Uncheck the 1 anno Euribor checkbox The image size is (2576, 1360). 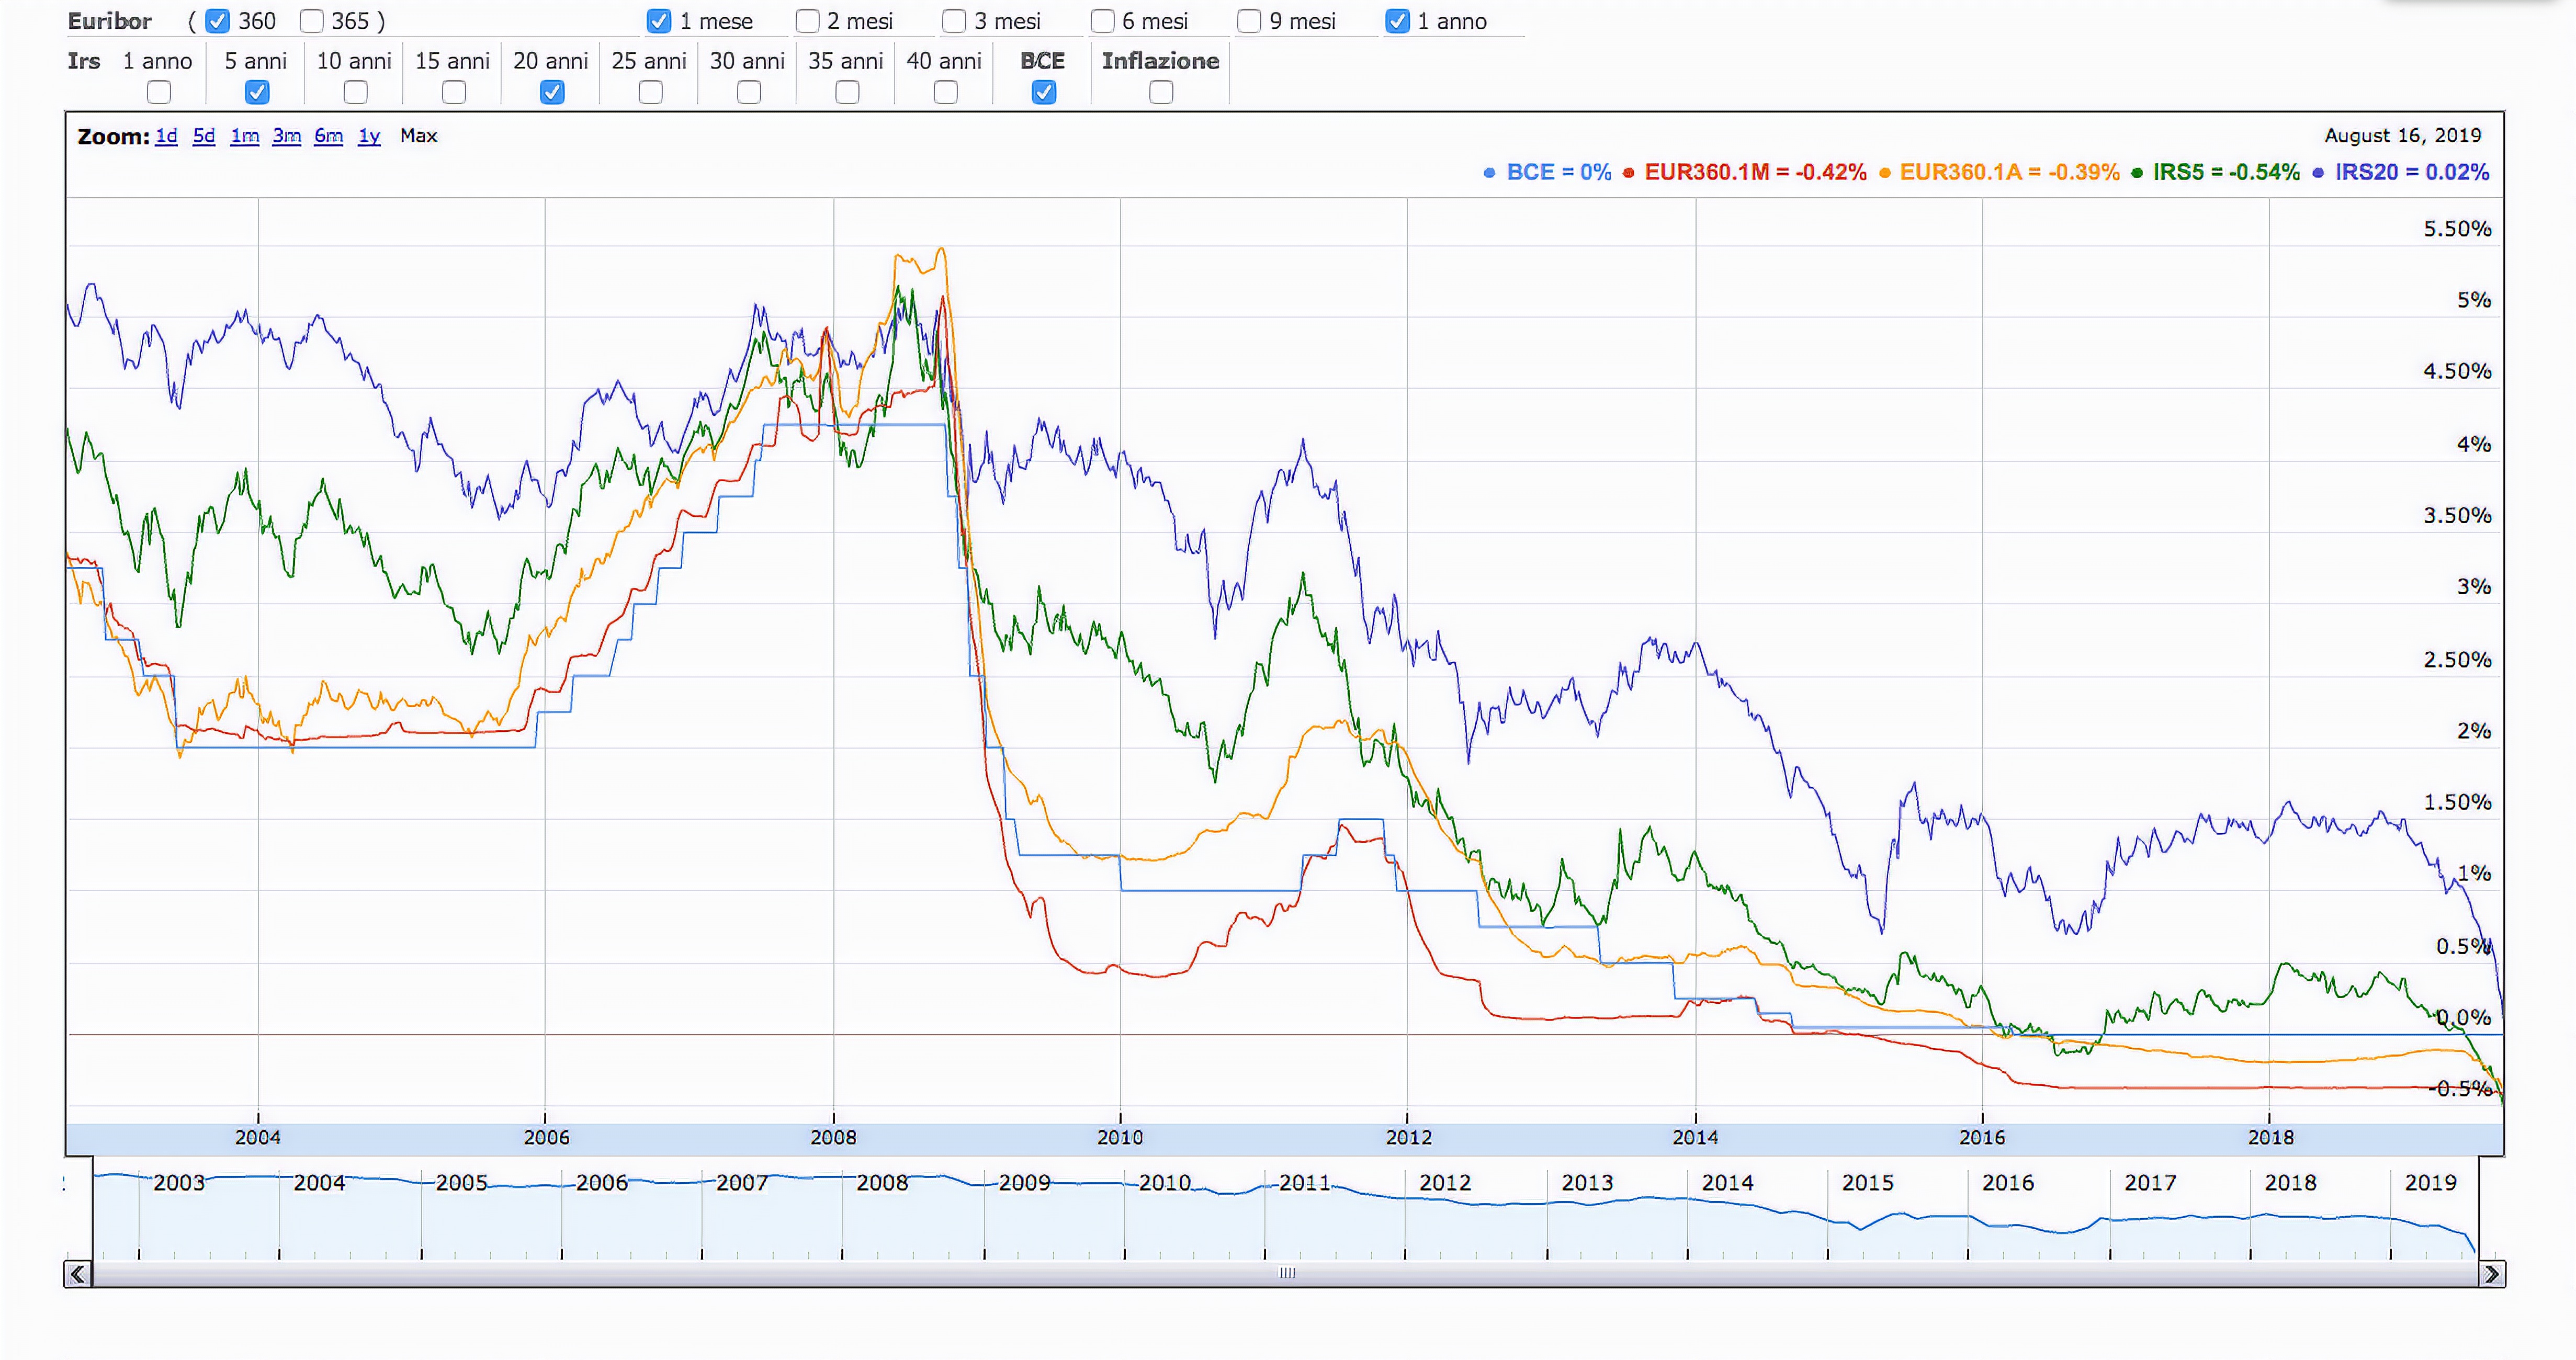click(x=1398, y=21)
